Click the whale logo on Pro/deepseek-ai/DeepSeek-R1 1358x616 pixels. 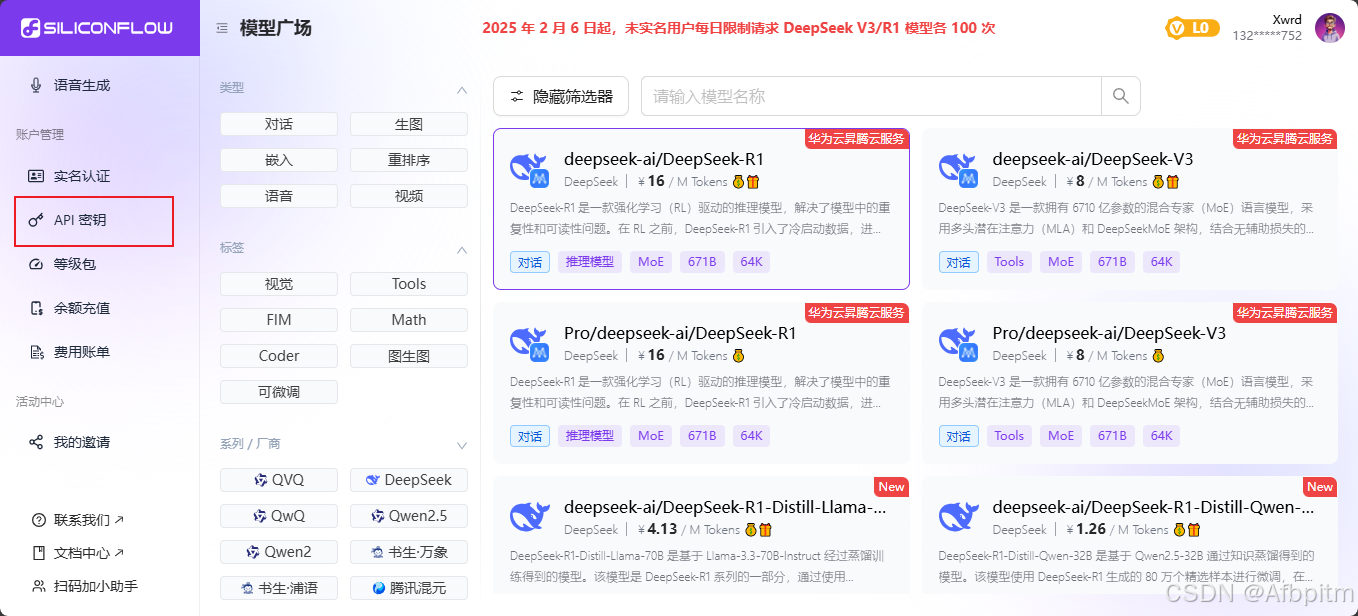click(530, 343)
